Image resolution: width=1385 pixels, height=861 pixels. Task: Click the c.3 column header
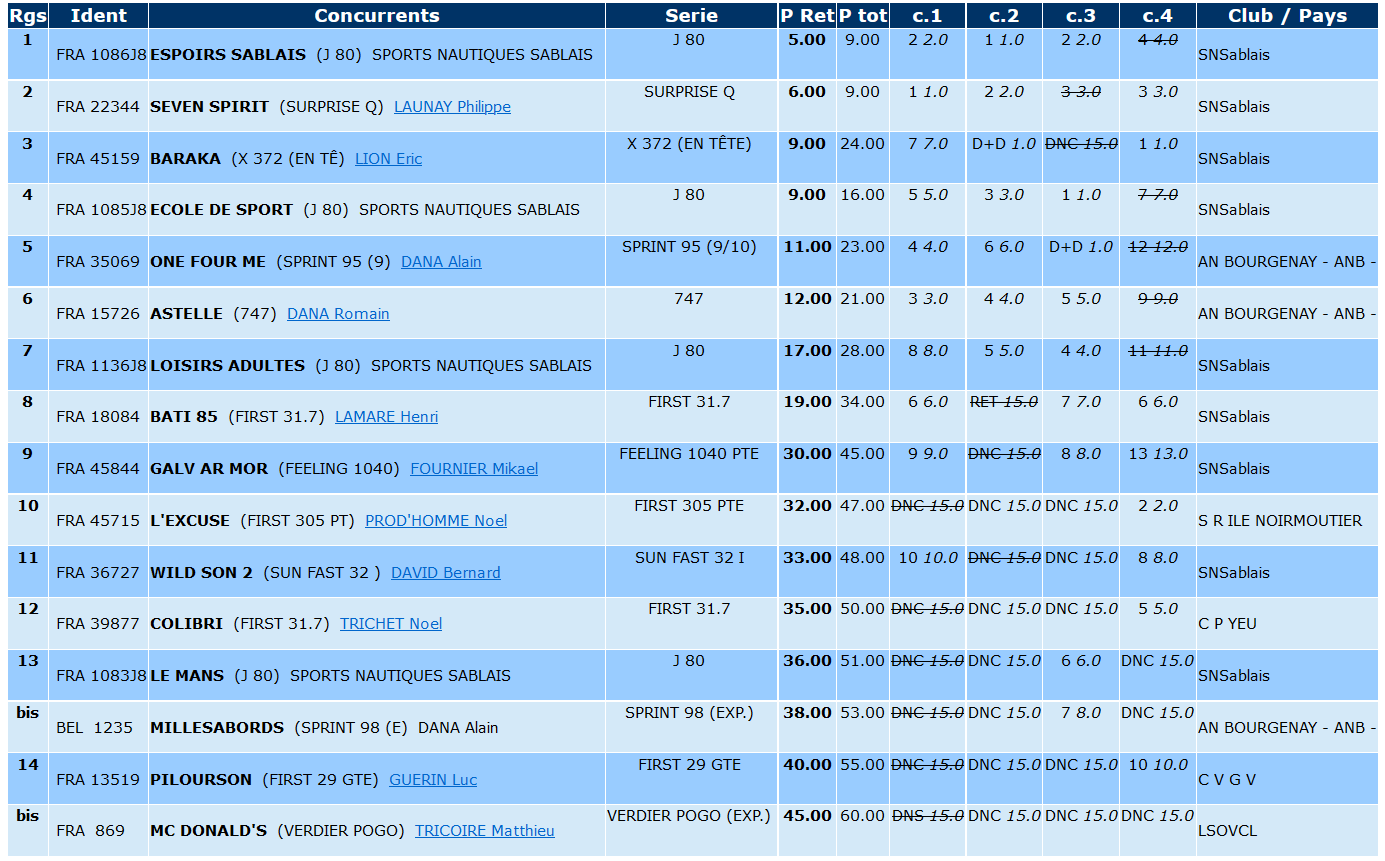click(x=1081, y=15)
